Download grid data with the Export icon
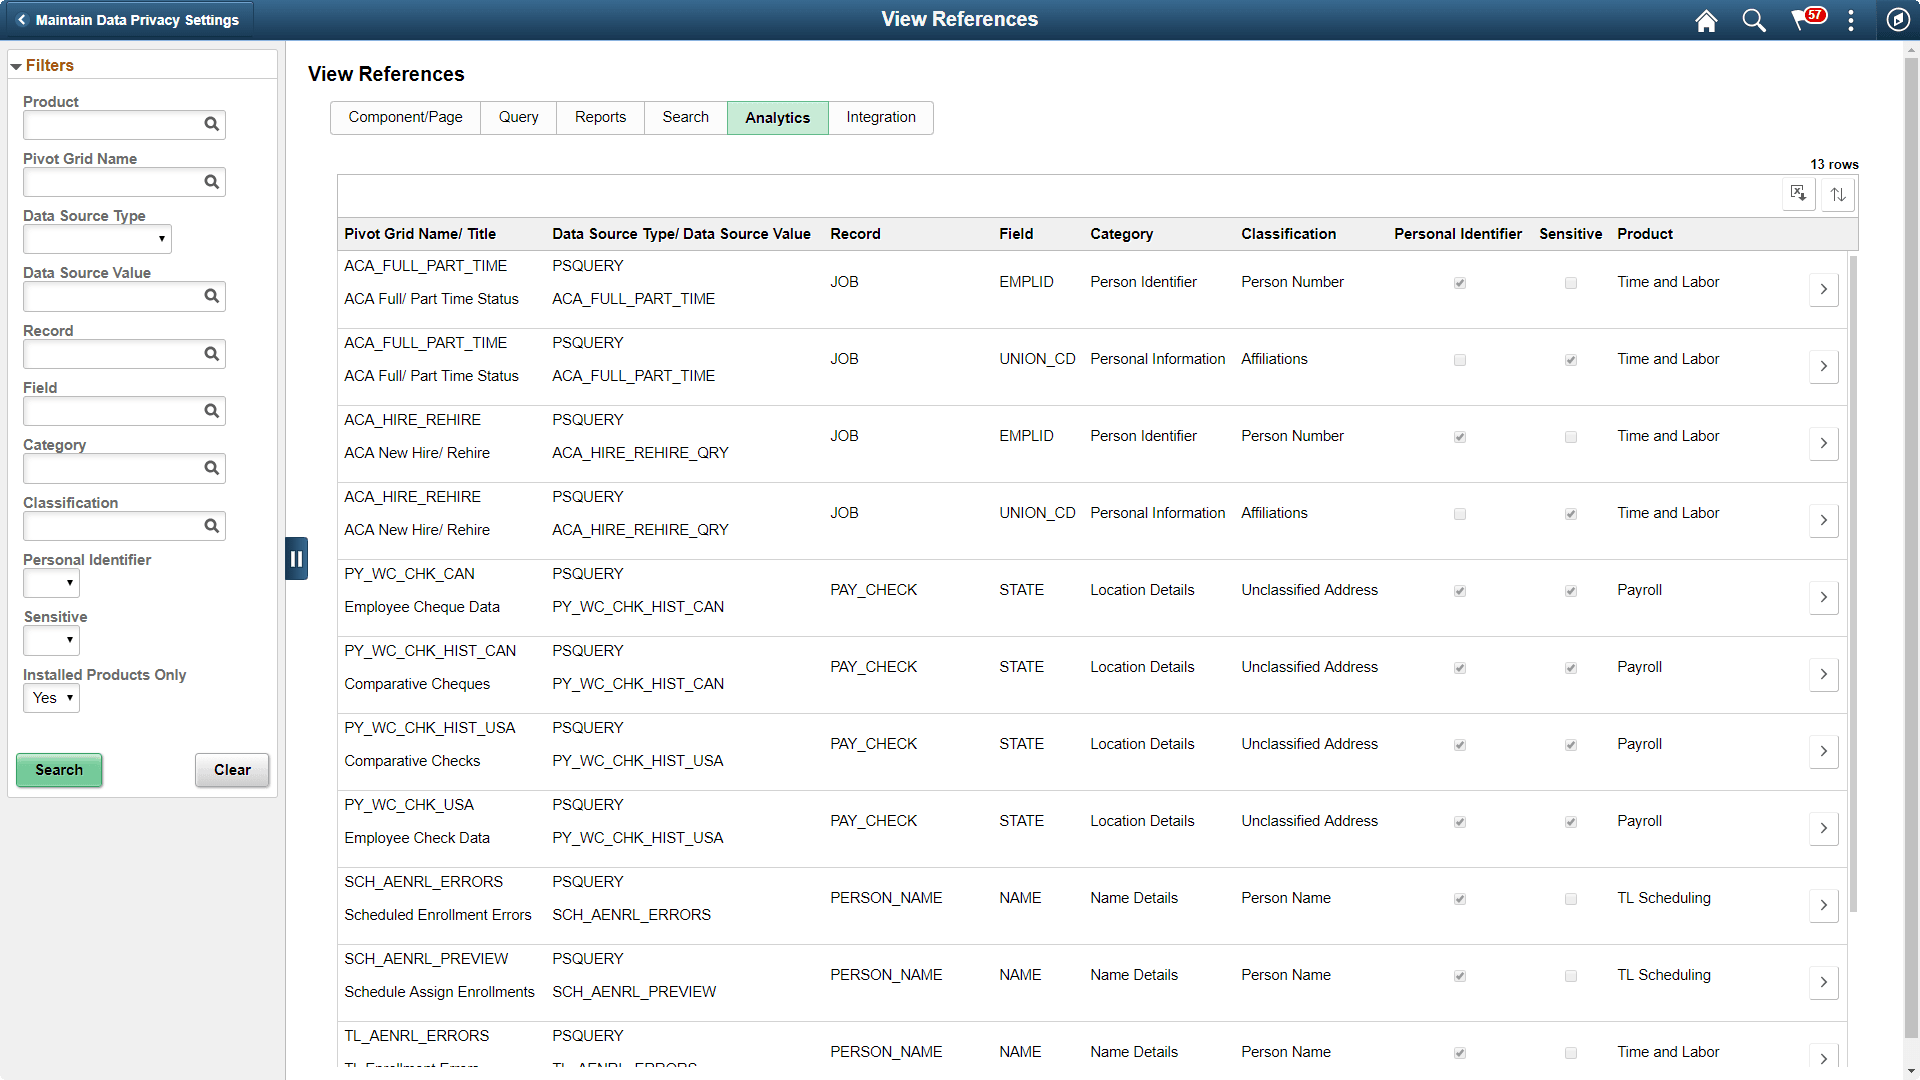Screen dimensions: 1920x1080 pyautogui.click(x=1797, y=193)
